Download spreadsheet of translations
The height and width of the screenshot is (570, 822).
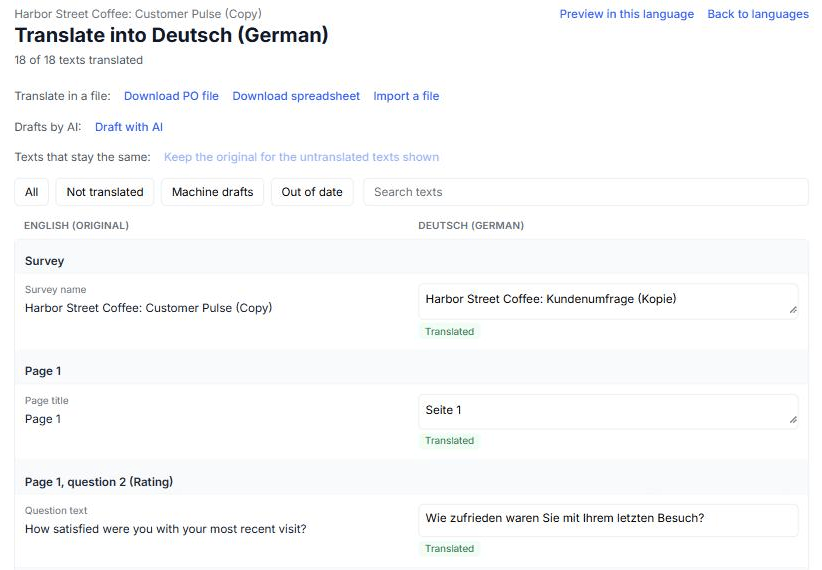click(296, 96)
